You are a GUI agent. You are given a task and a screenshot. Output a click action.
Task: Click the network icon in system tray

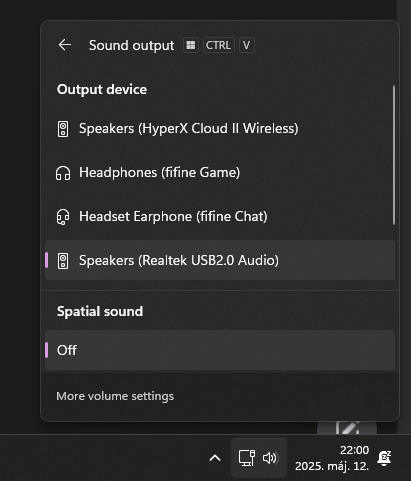pyautogui.click(x=247, y=458)
